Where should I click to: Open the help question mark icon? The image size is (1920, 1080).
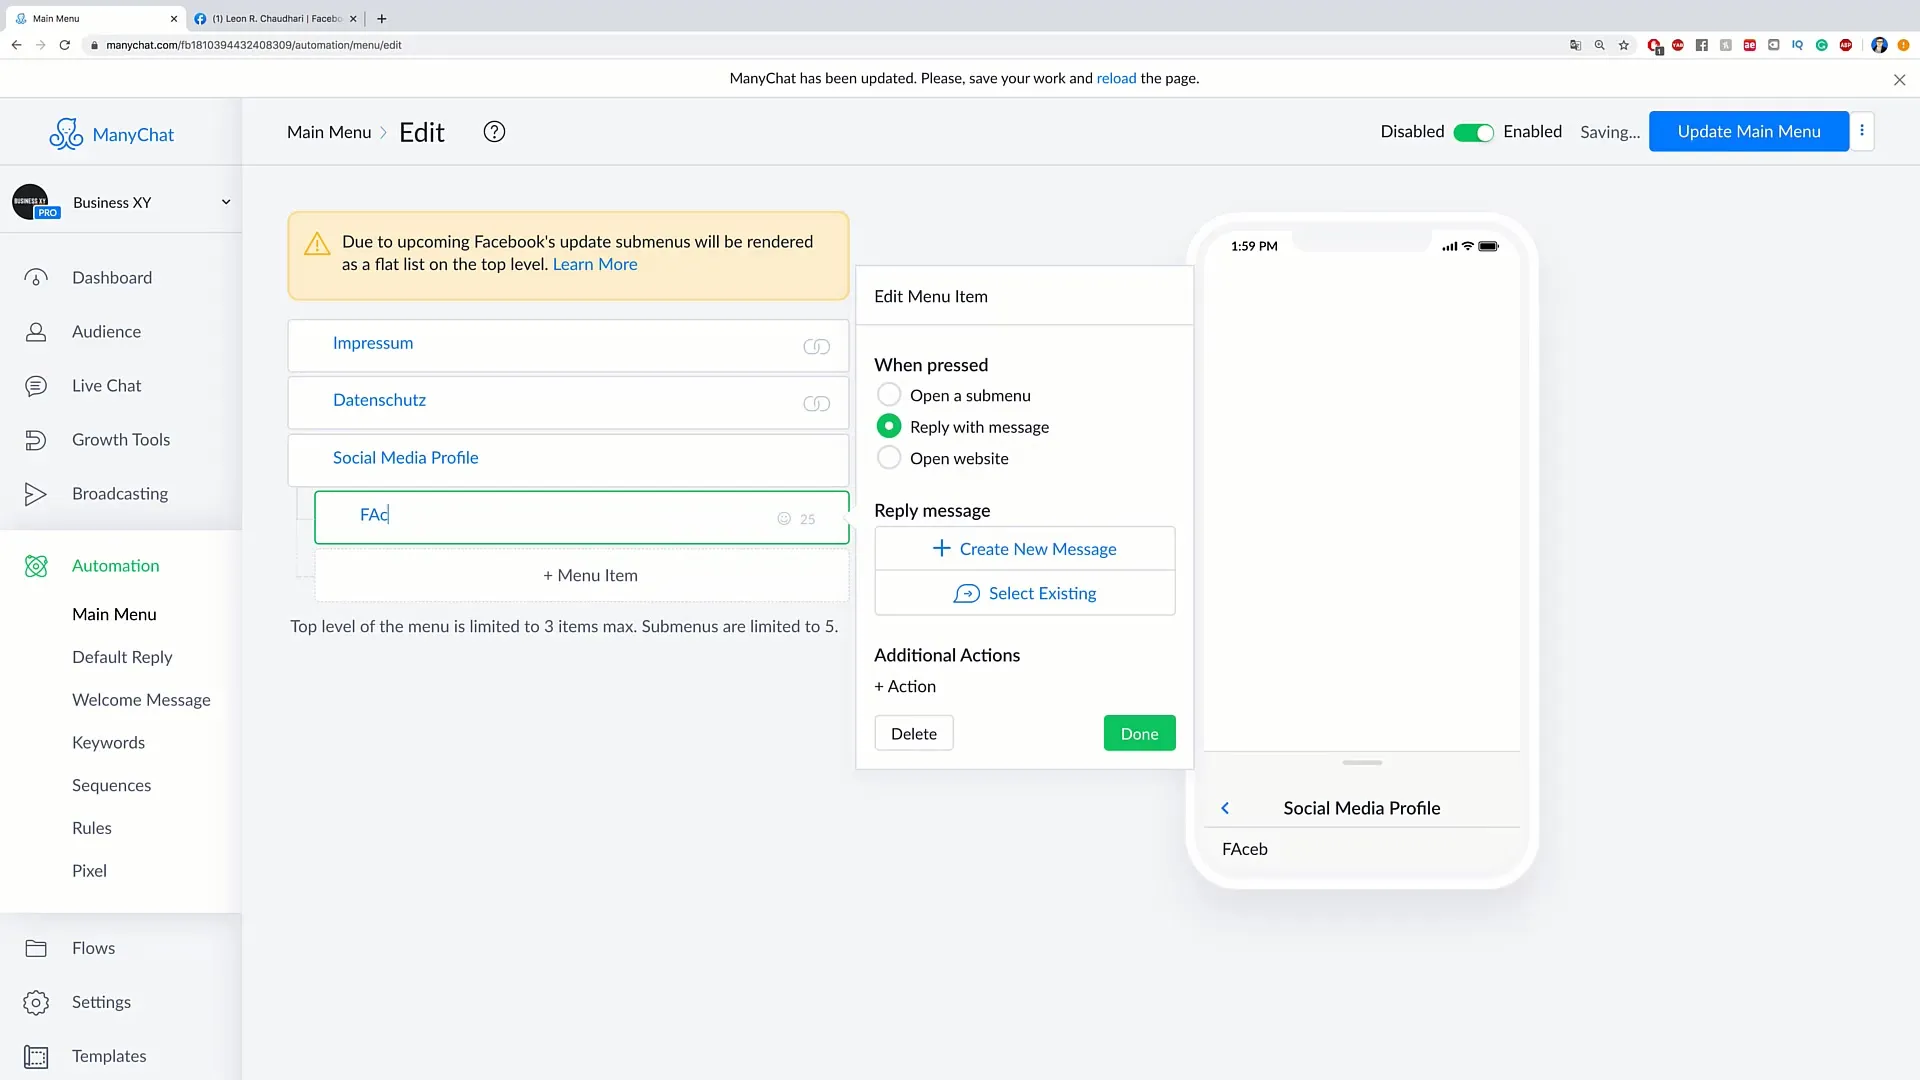tap(494, 132)
